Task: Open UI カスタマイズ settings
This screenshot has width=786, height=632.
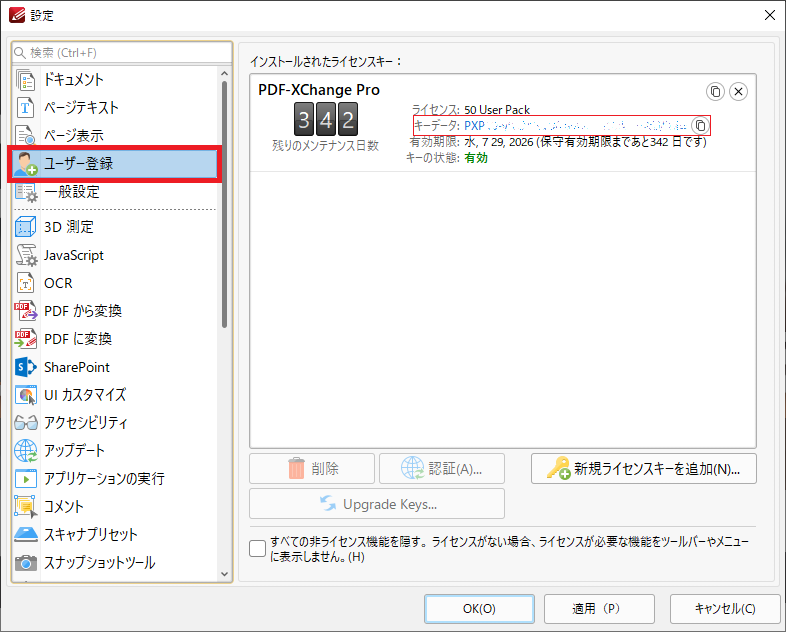Action: pyautogui.click(x=115, y=395)
